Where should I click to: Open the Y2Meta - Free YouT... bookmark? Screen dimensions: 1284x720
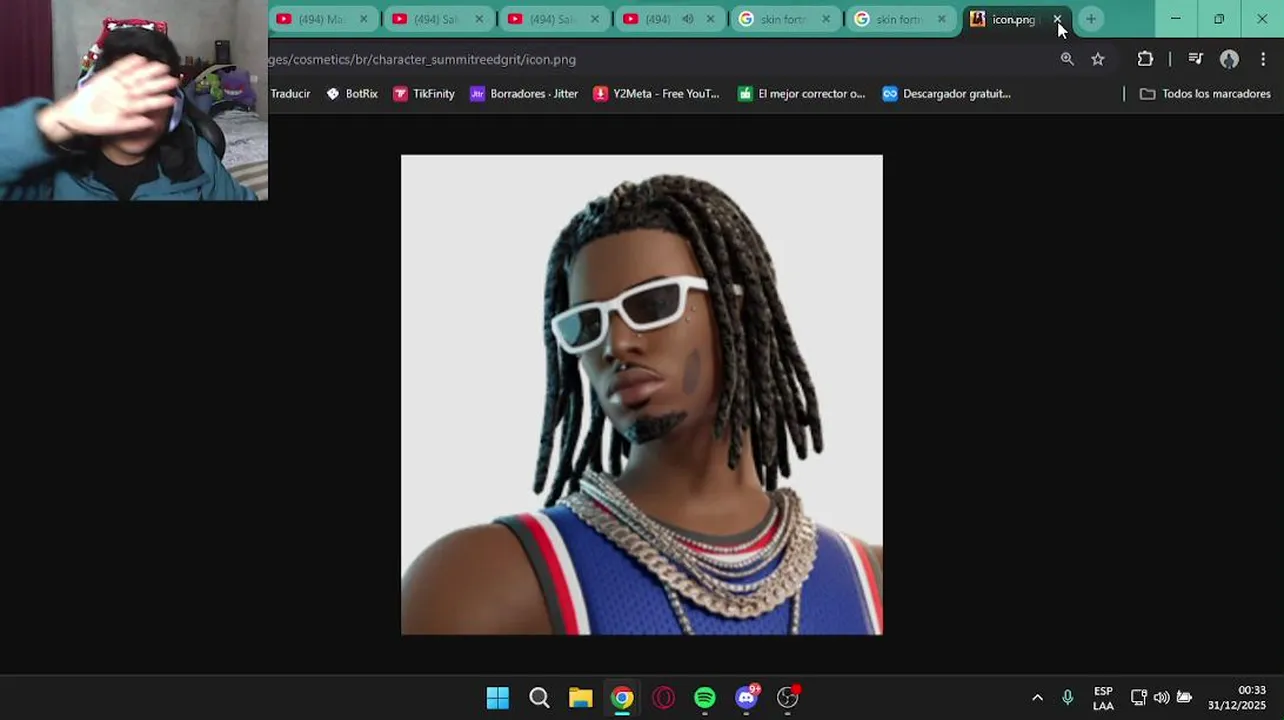pyautogui.click(x=656, y=94)
